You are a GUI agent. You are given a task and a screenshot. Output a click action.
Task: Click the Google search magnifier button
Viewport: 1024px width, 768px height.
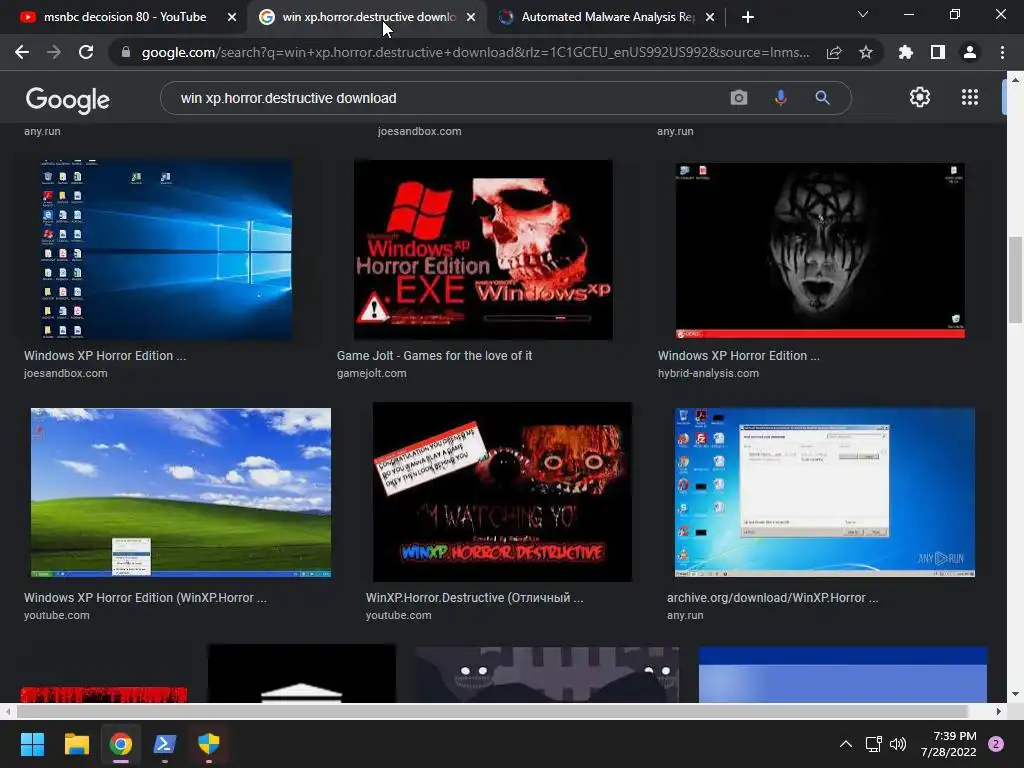coord(822,98)
